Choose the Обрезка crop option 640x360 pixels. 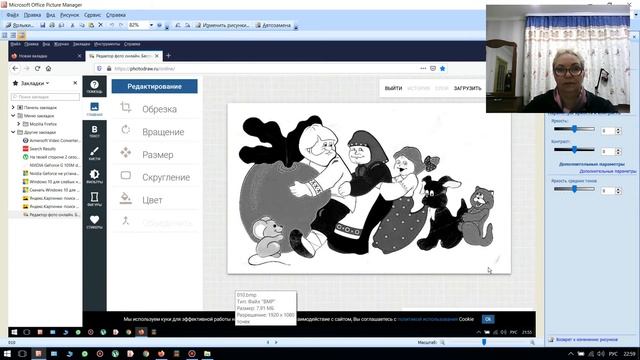[x=155, y=109]
